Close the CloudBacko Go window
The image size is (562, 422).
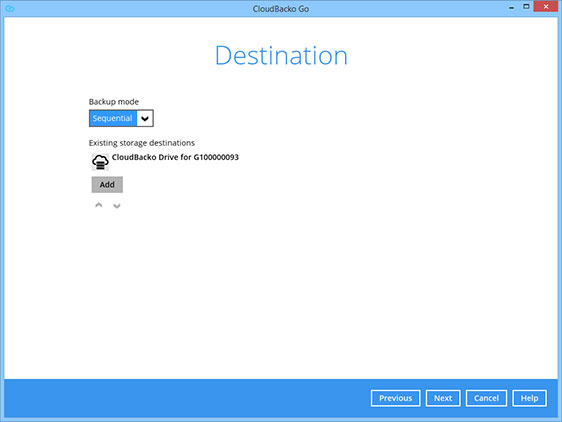pos(546,6)
